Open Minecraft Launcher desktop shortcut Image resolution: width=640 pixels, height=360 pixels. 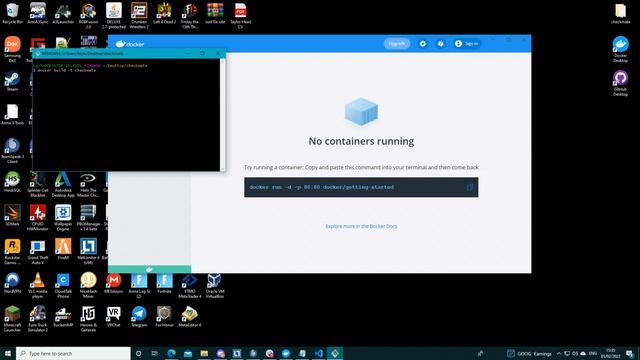(x=12, y=319)
